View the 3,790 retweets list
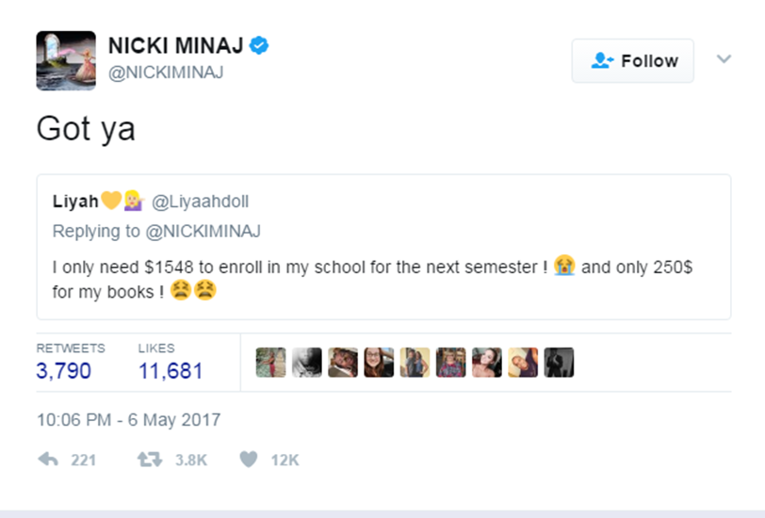Image resolution: width=765 pixels, height=518 pixels. pos(64,371)
